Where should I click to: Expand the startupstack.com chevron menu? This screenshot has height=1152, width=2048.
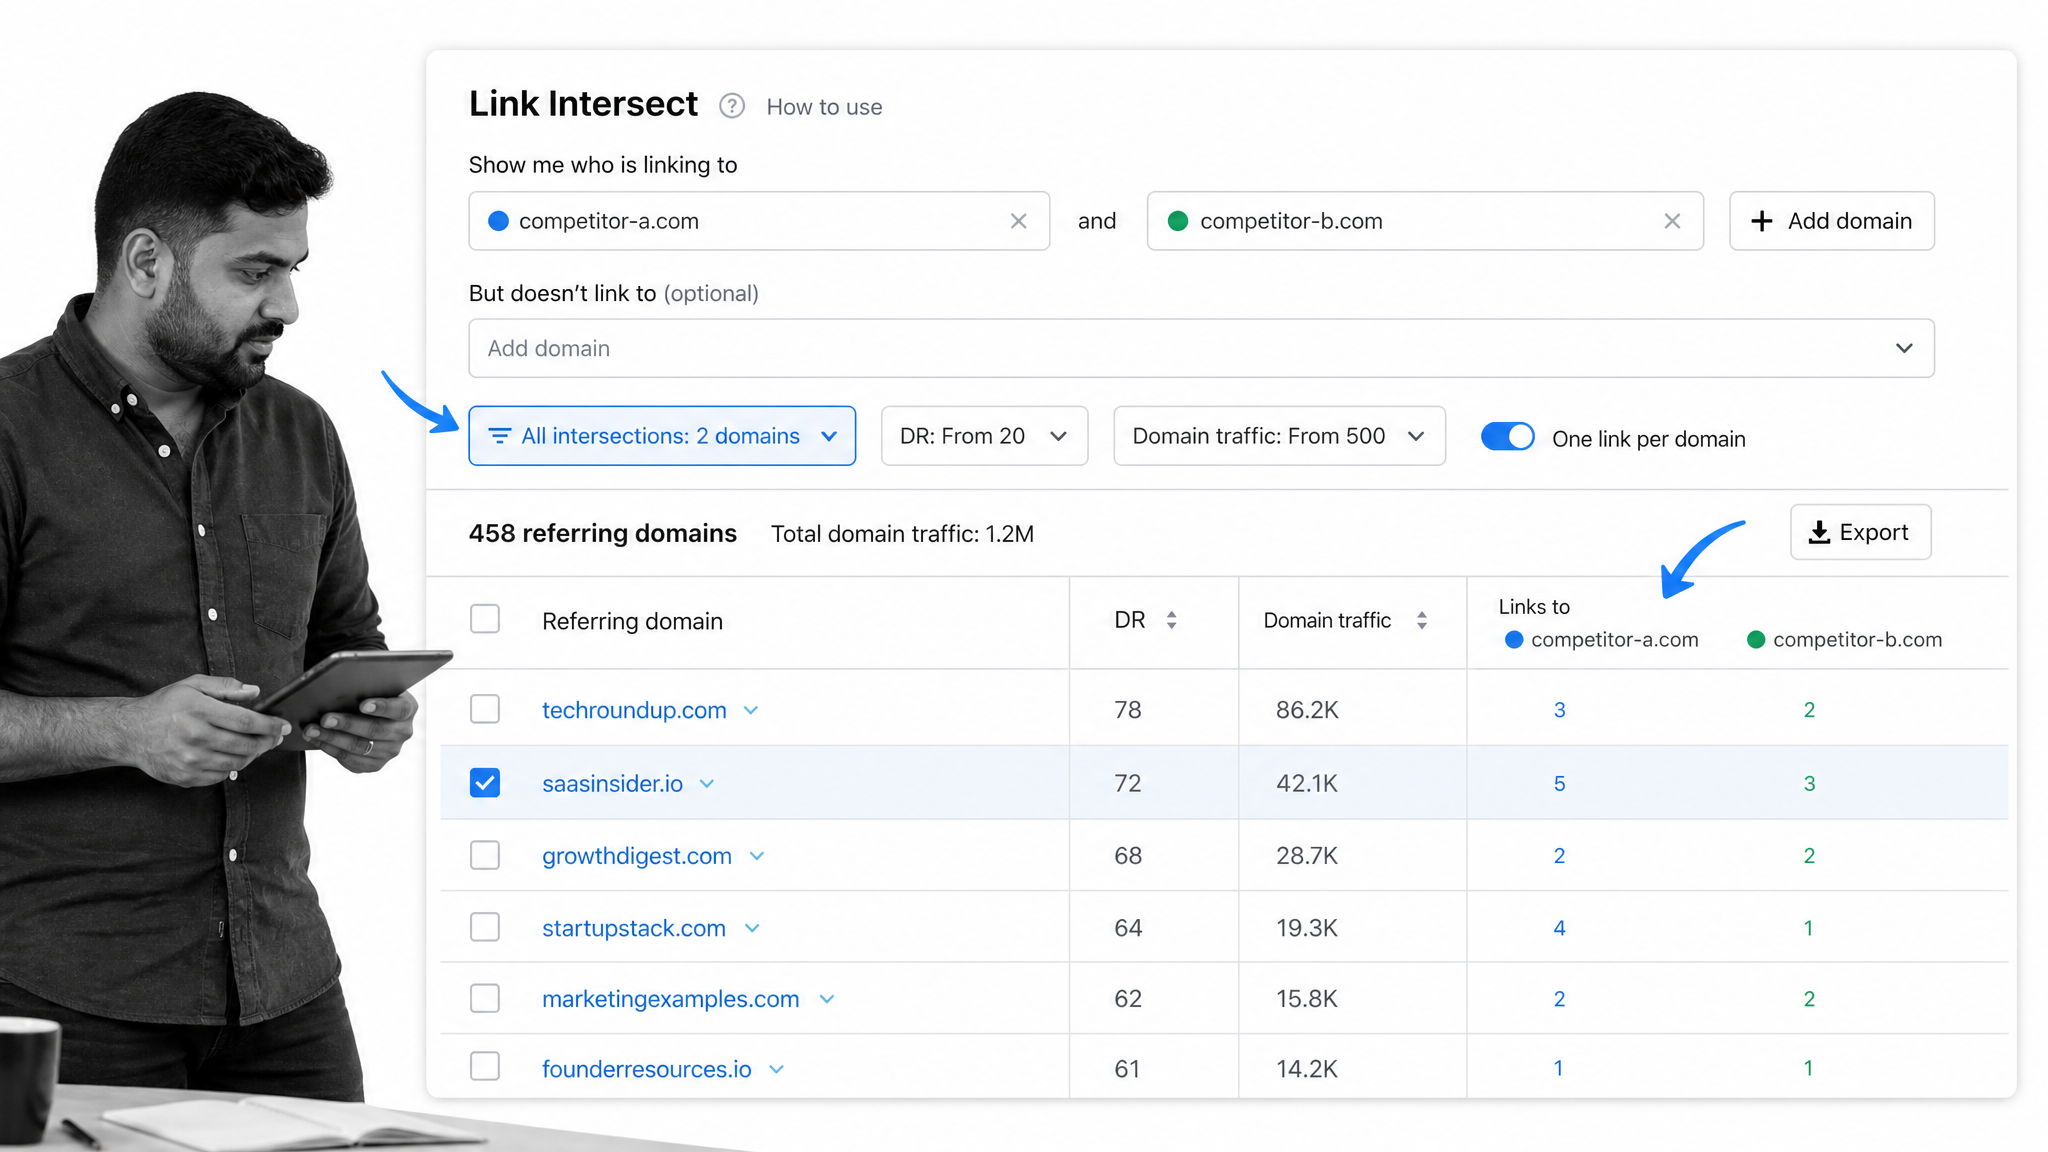point(752,929)
